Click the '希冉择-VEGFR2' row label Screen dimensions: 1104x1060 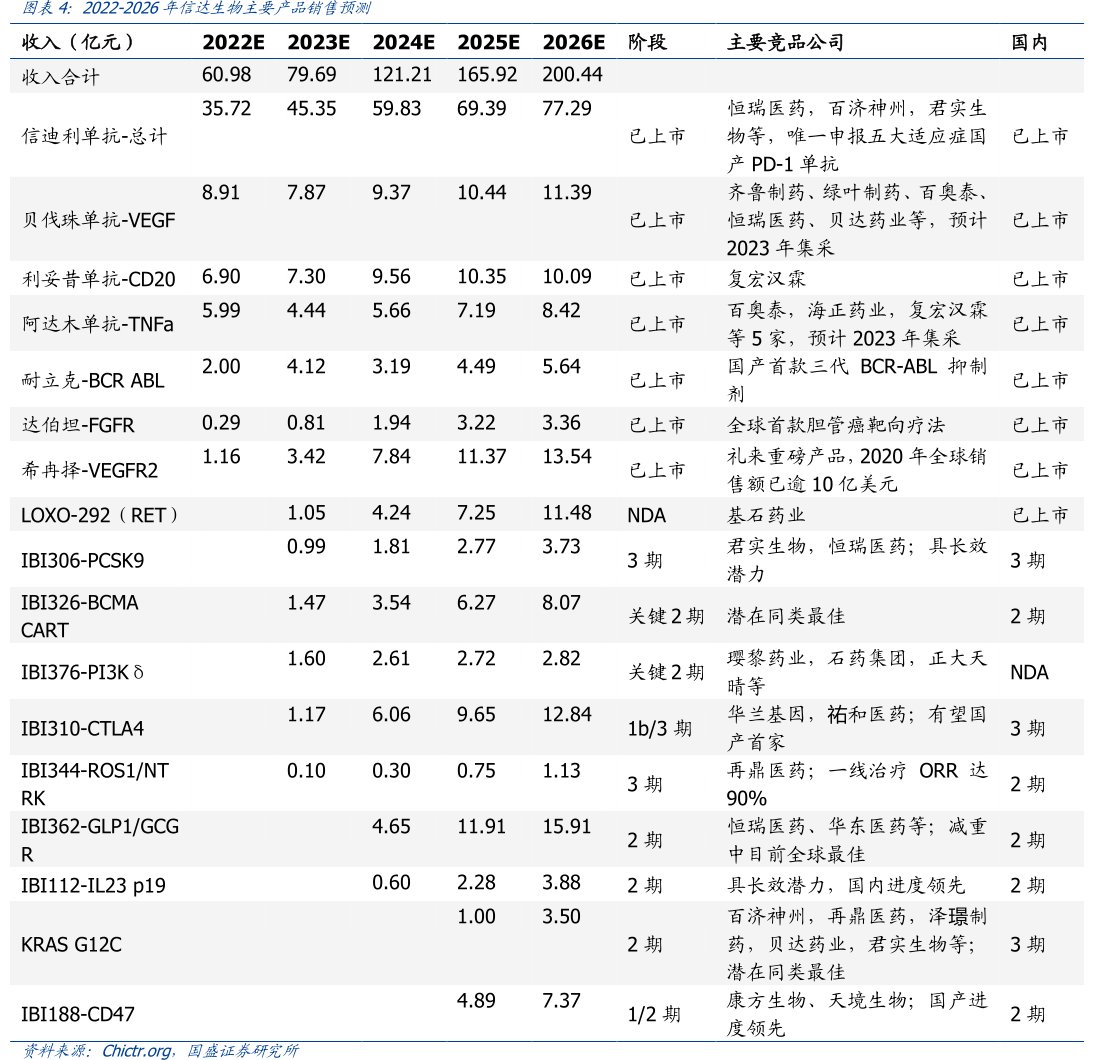89,470
